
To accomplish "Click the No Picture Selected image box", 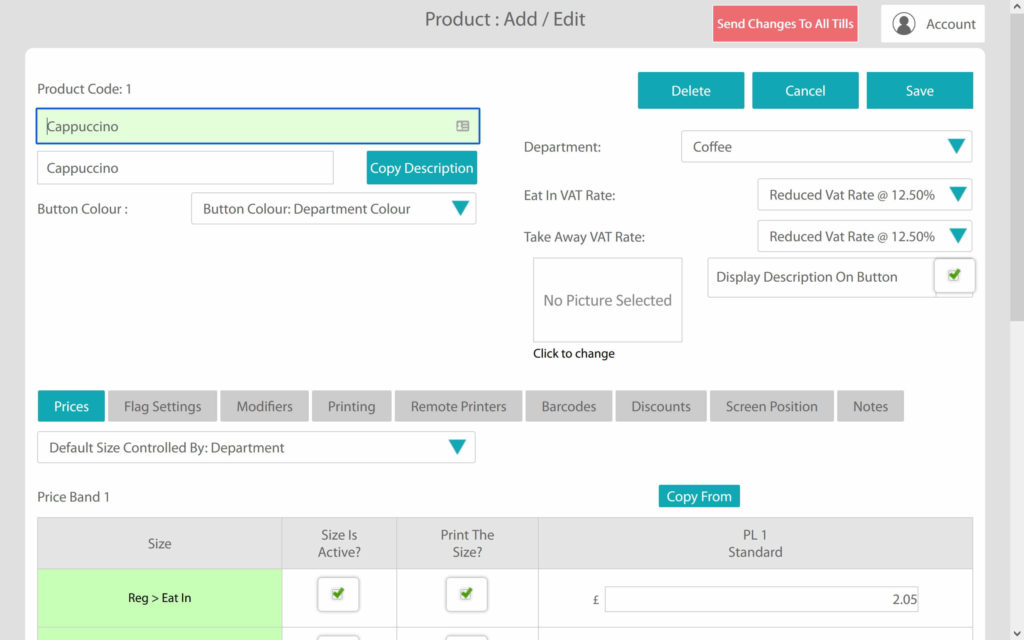I will (607, 300).
